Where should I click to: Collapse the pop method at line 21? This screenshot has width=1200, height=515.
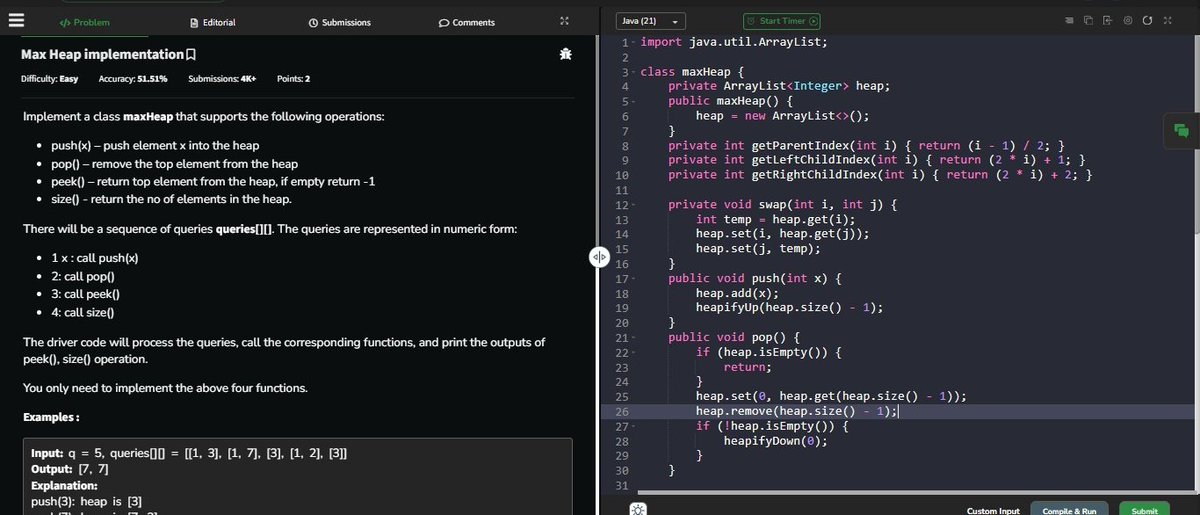click(634, 338)
